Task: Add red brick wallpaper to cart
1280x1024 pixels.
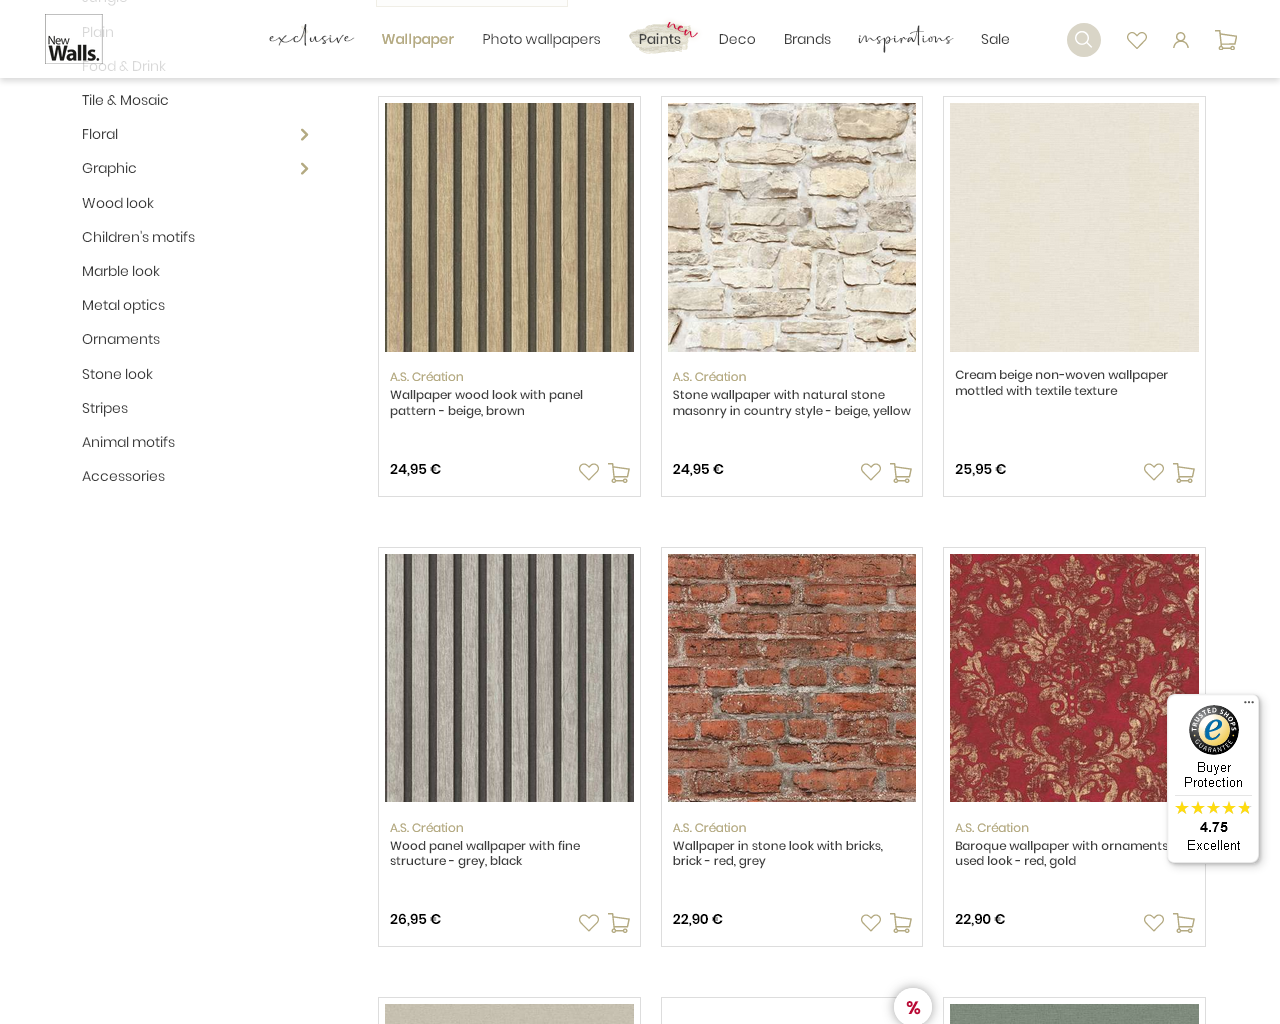Action: [901, 923]
